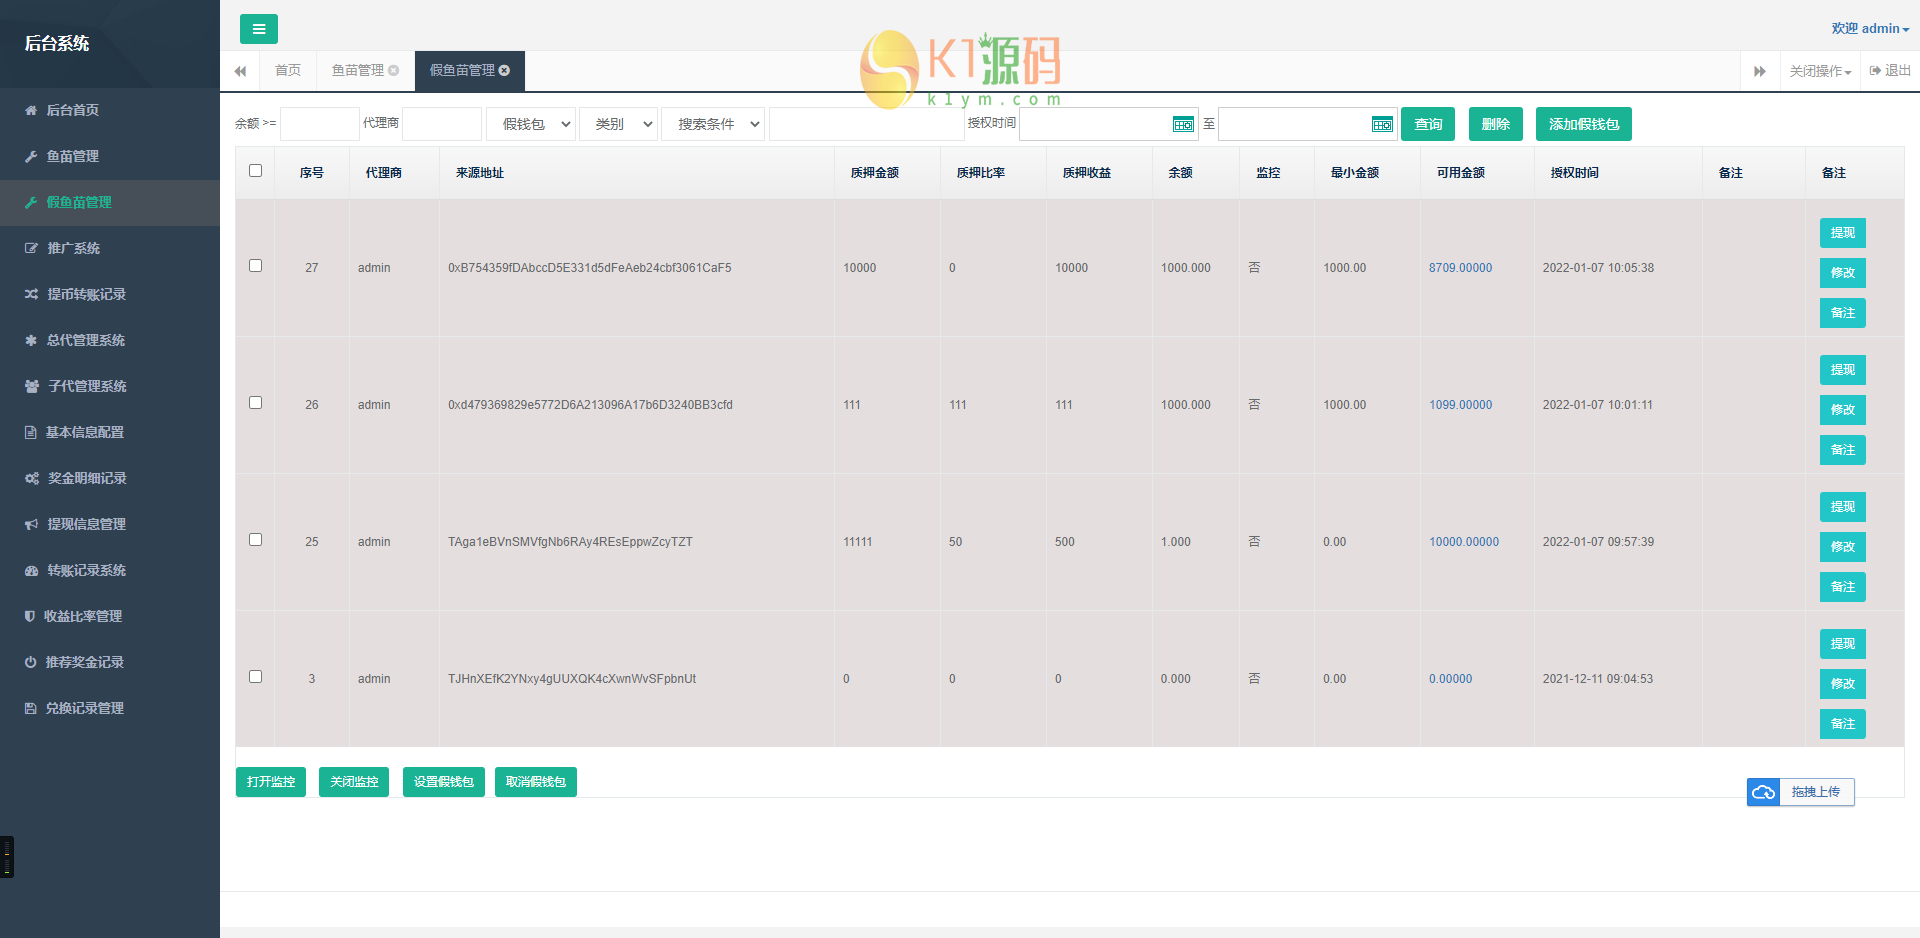Click the 代理商 input field
The width and height of the screenshot is (1920, 938).
point(442,124)
